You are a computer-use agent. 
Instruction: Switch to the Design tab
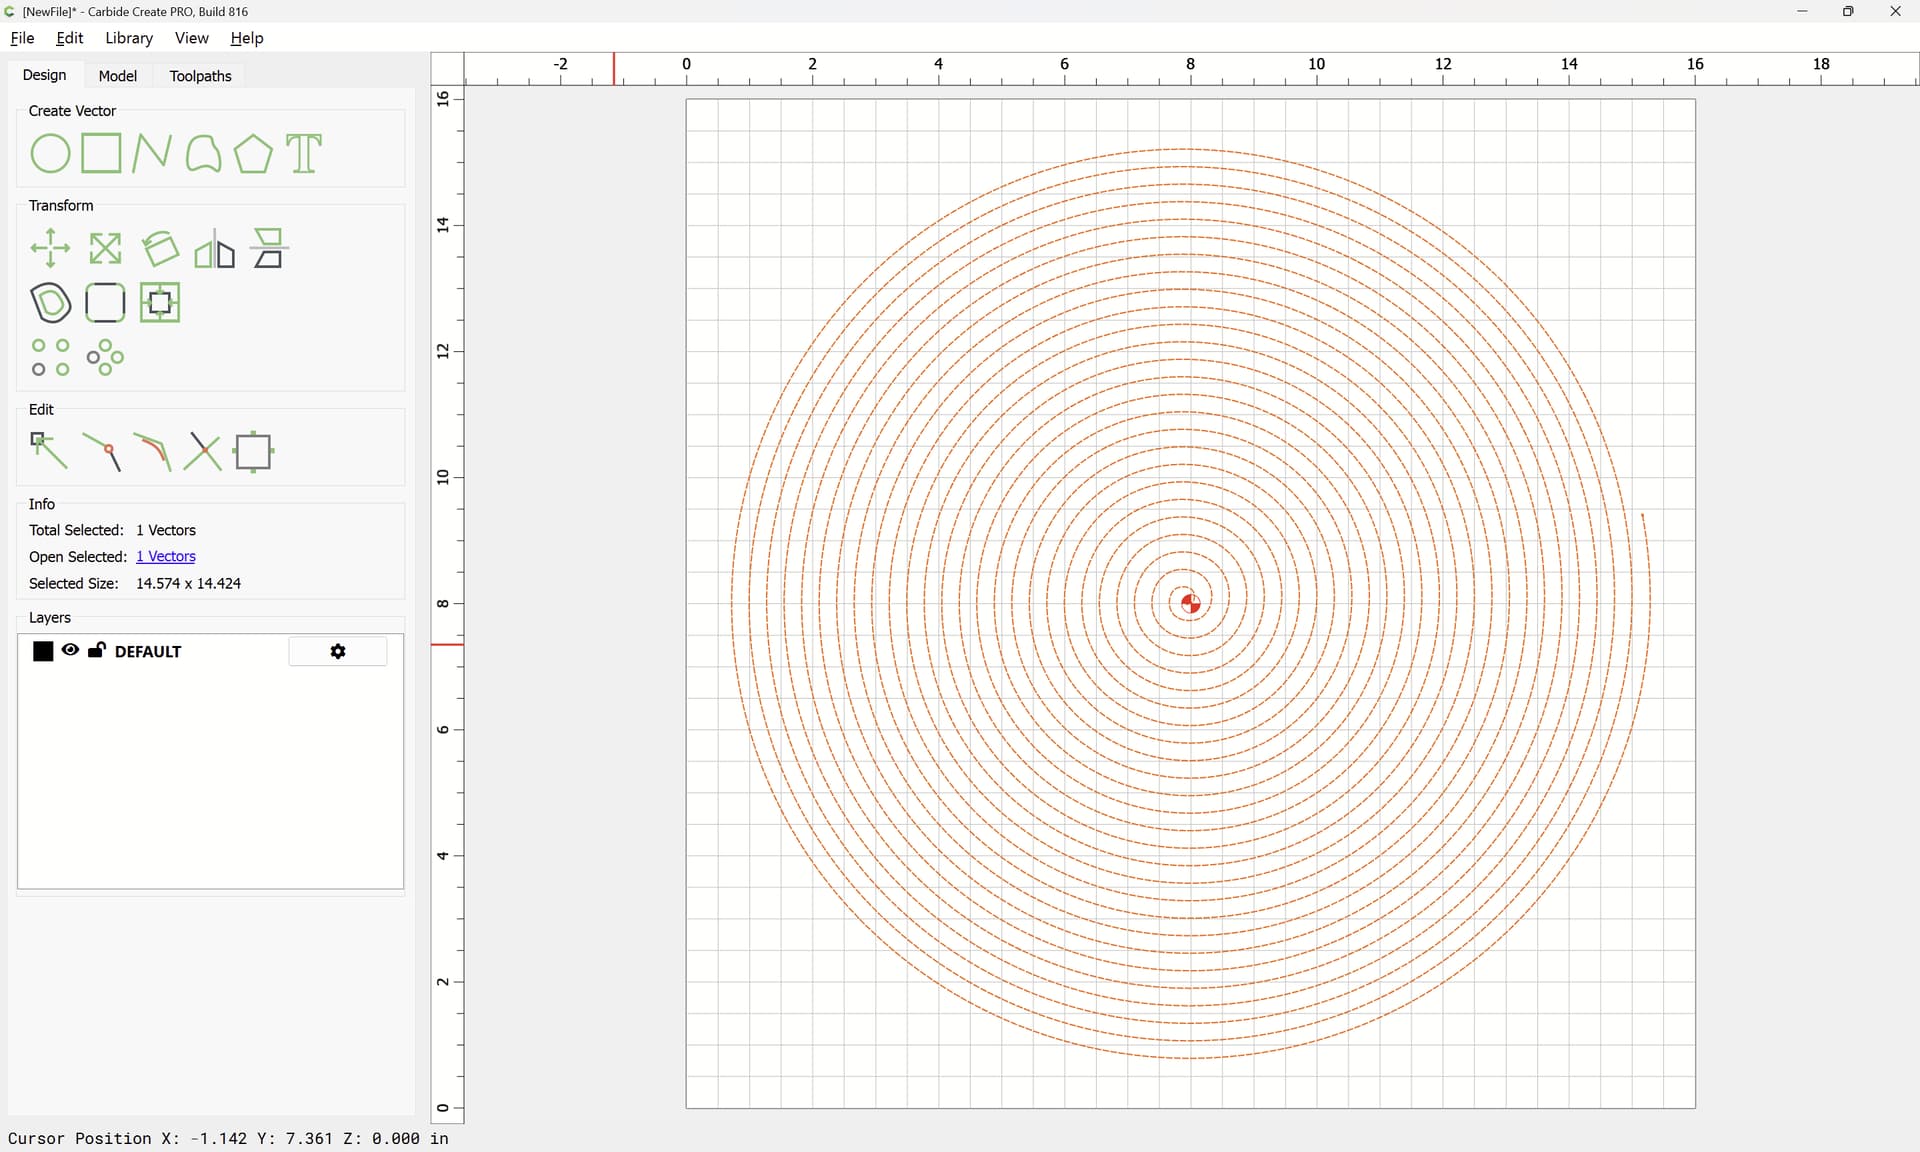44,75
